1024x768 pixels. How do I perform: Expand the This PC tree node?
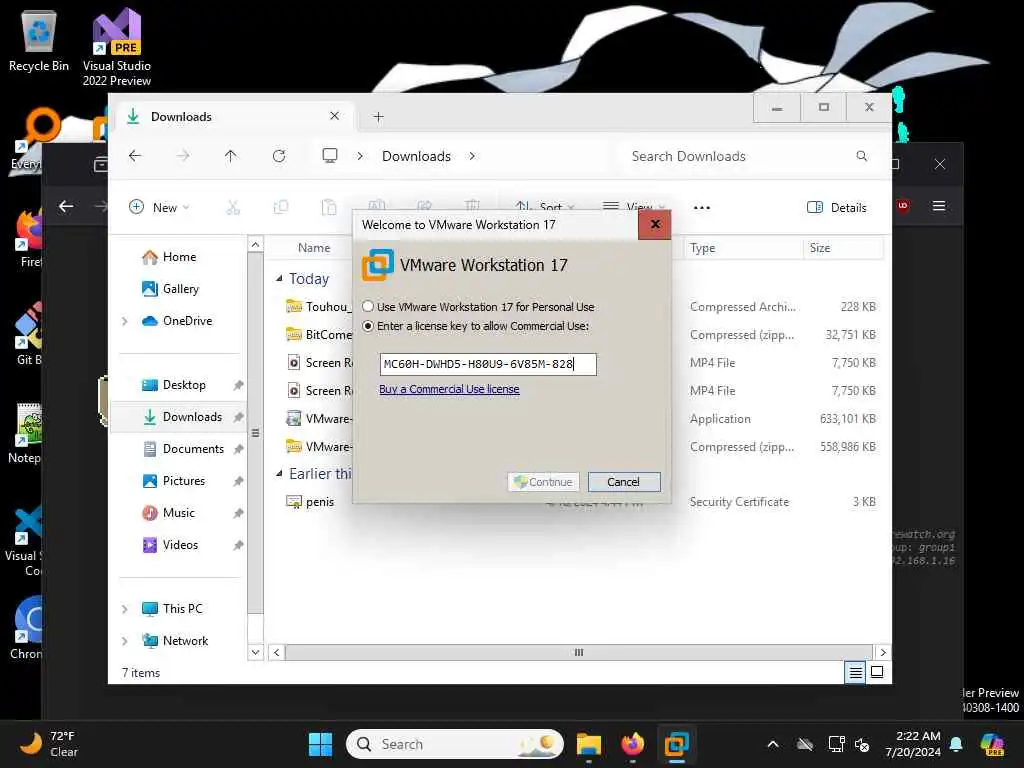(x=125, y=609)
